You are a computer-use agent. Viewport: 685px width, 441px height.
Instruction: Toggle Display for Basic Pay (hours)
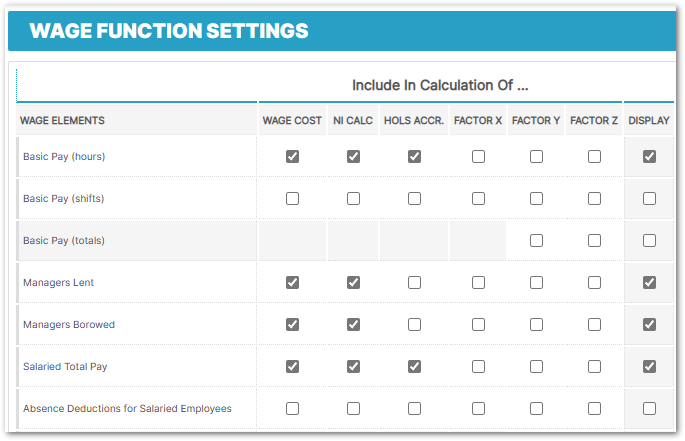(649, 157)
